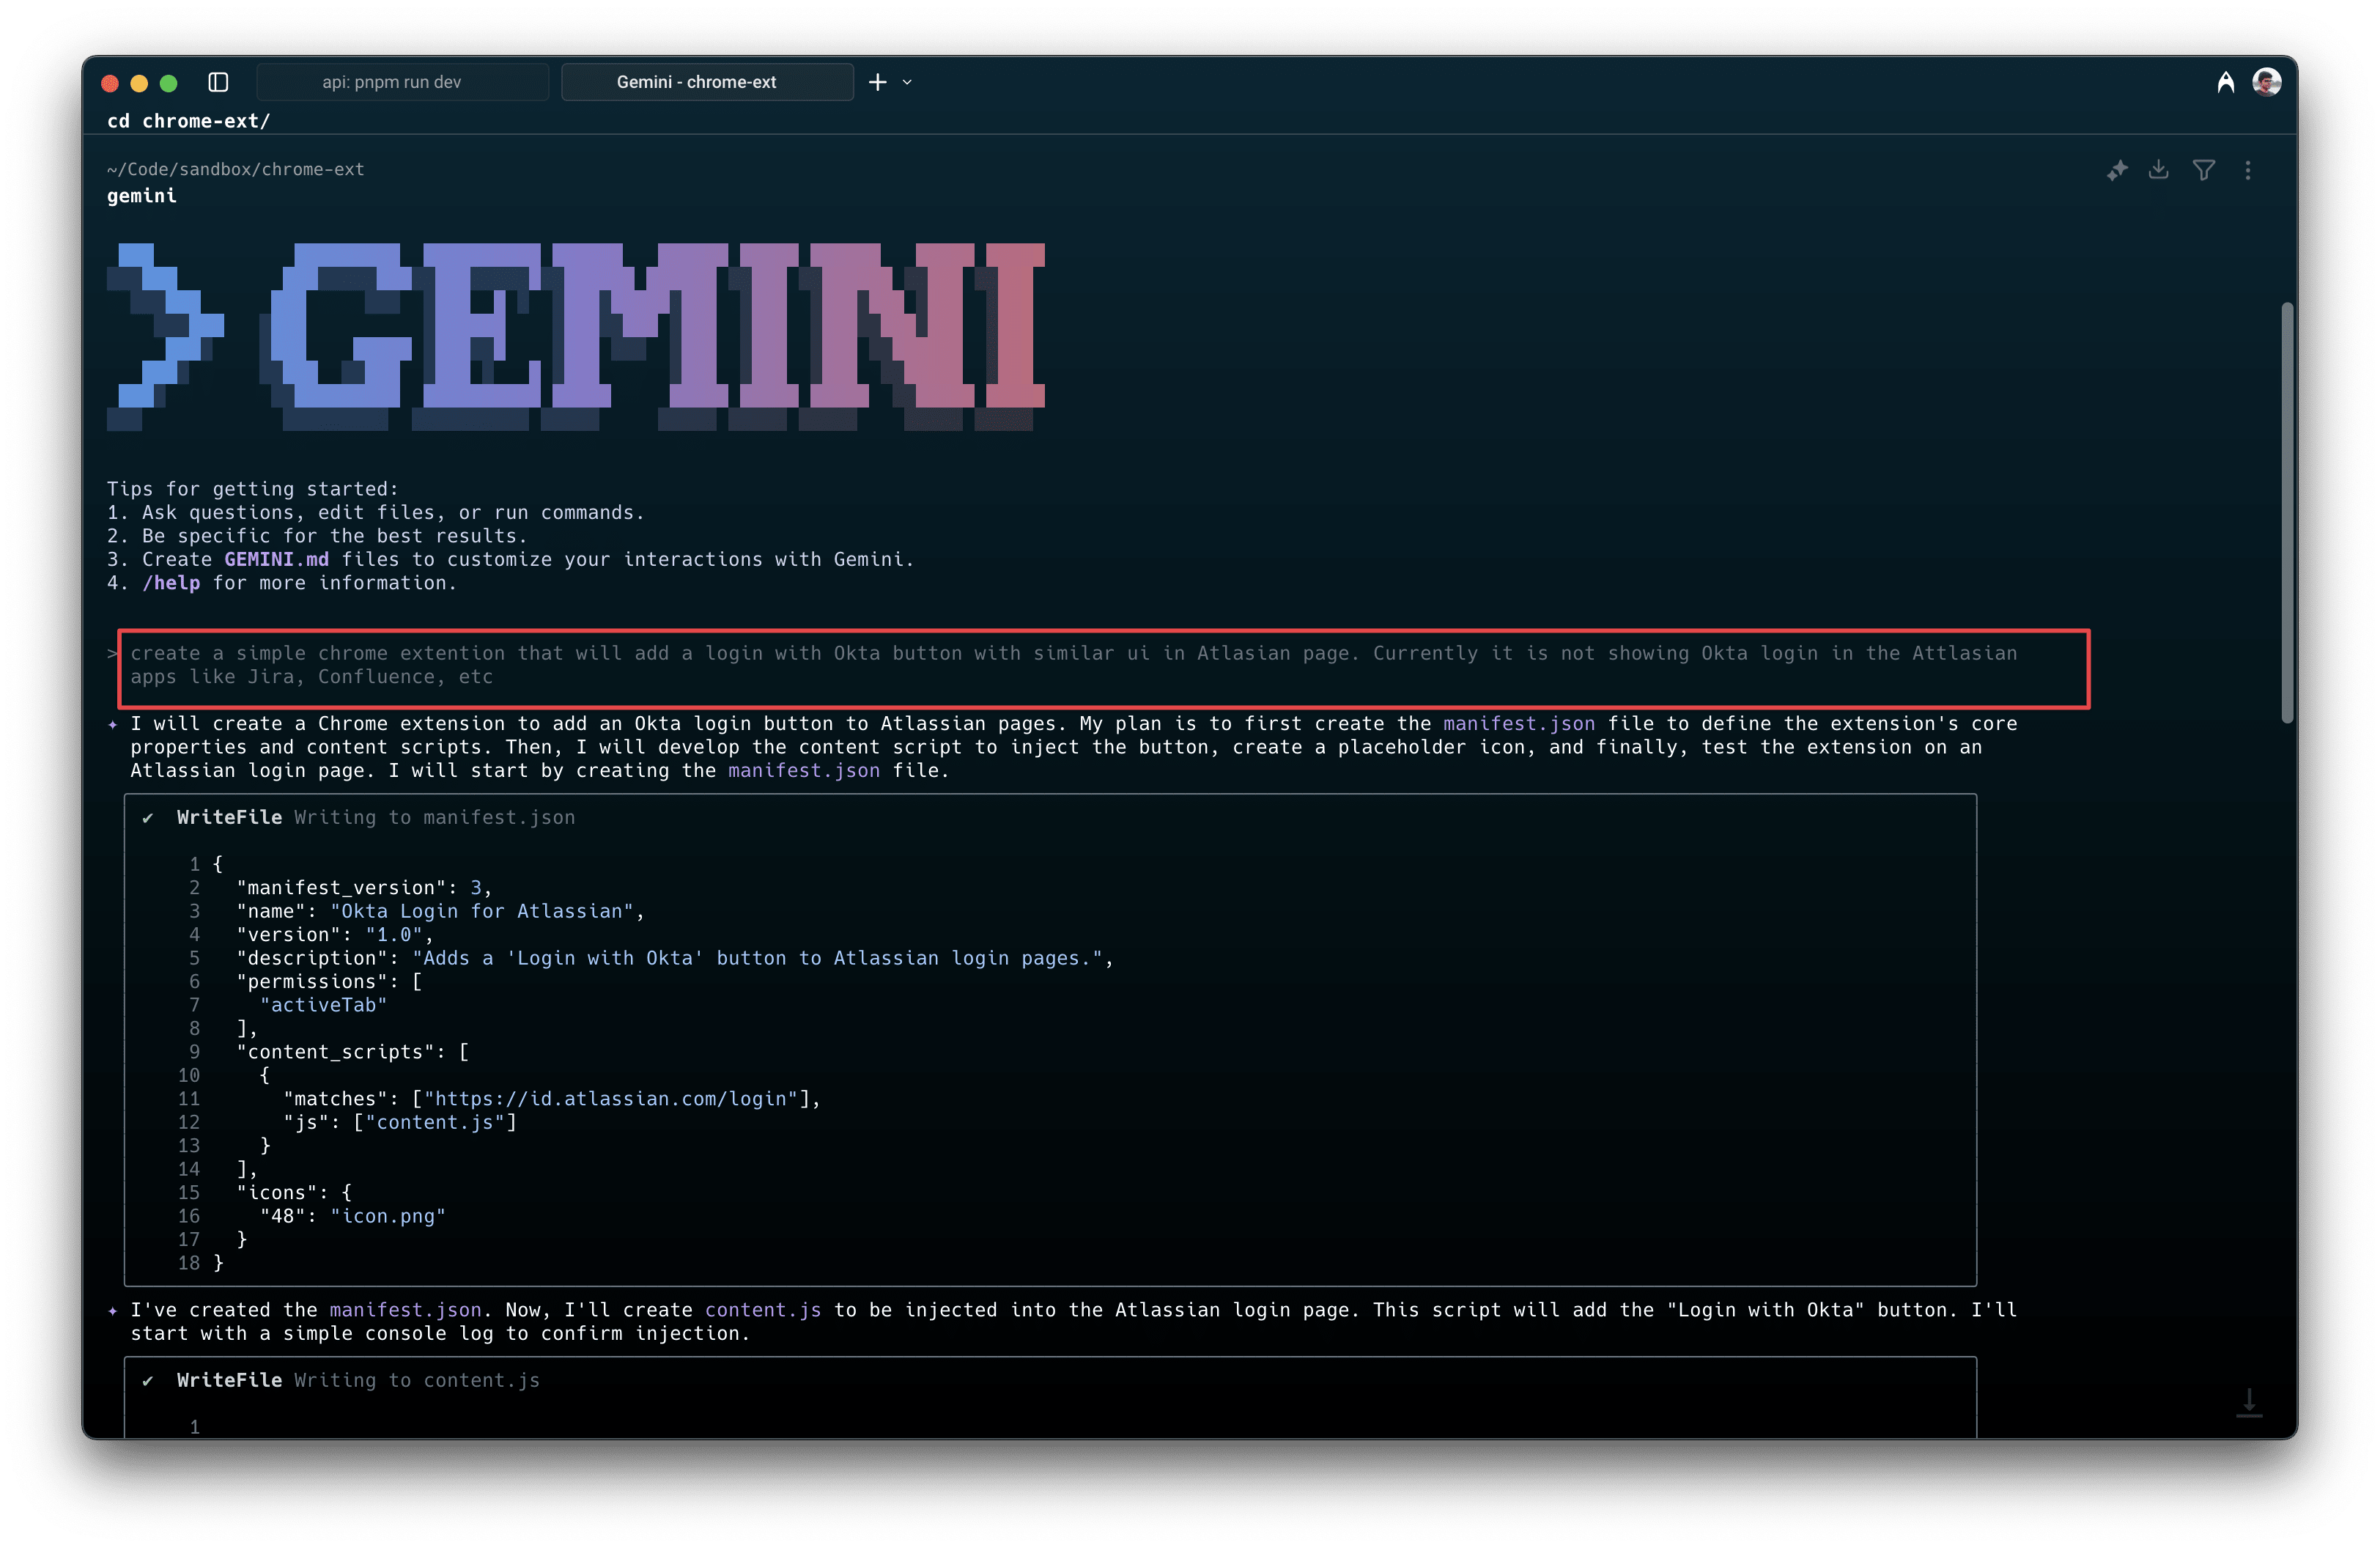Click 'content.js' in the response paragraph
This screenshot has width=2380, height=1548.
[763, 1310]
